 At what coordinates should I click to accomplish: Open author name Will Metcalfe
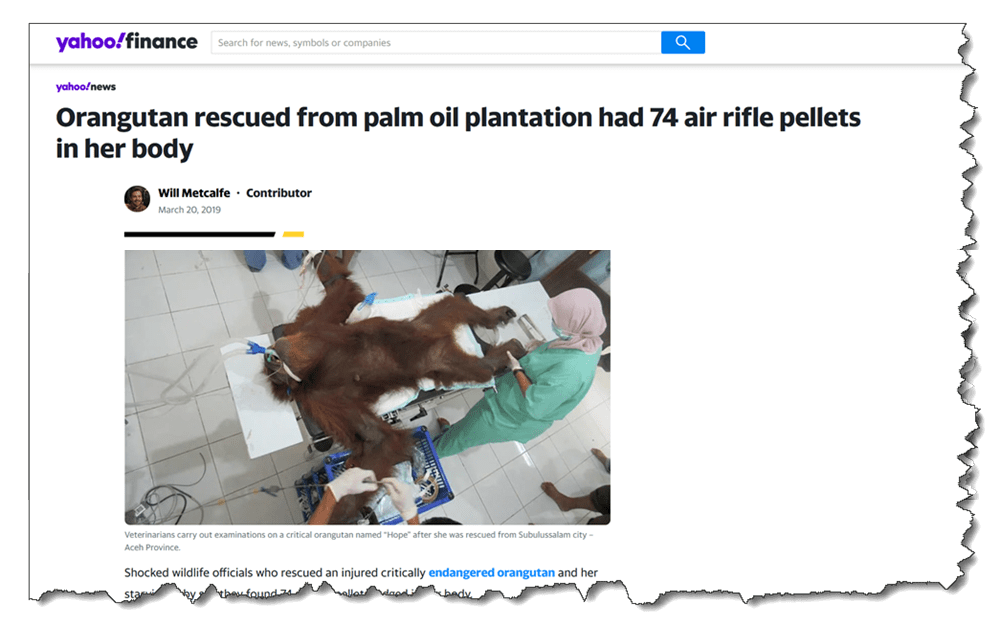[194, 193]
